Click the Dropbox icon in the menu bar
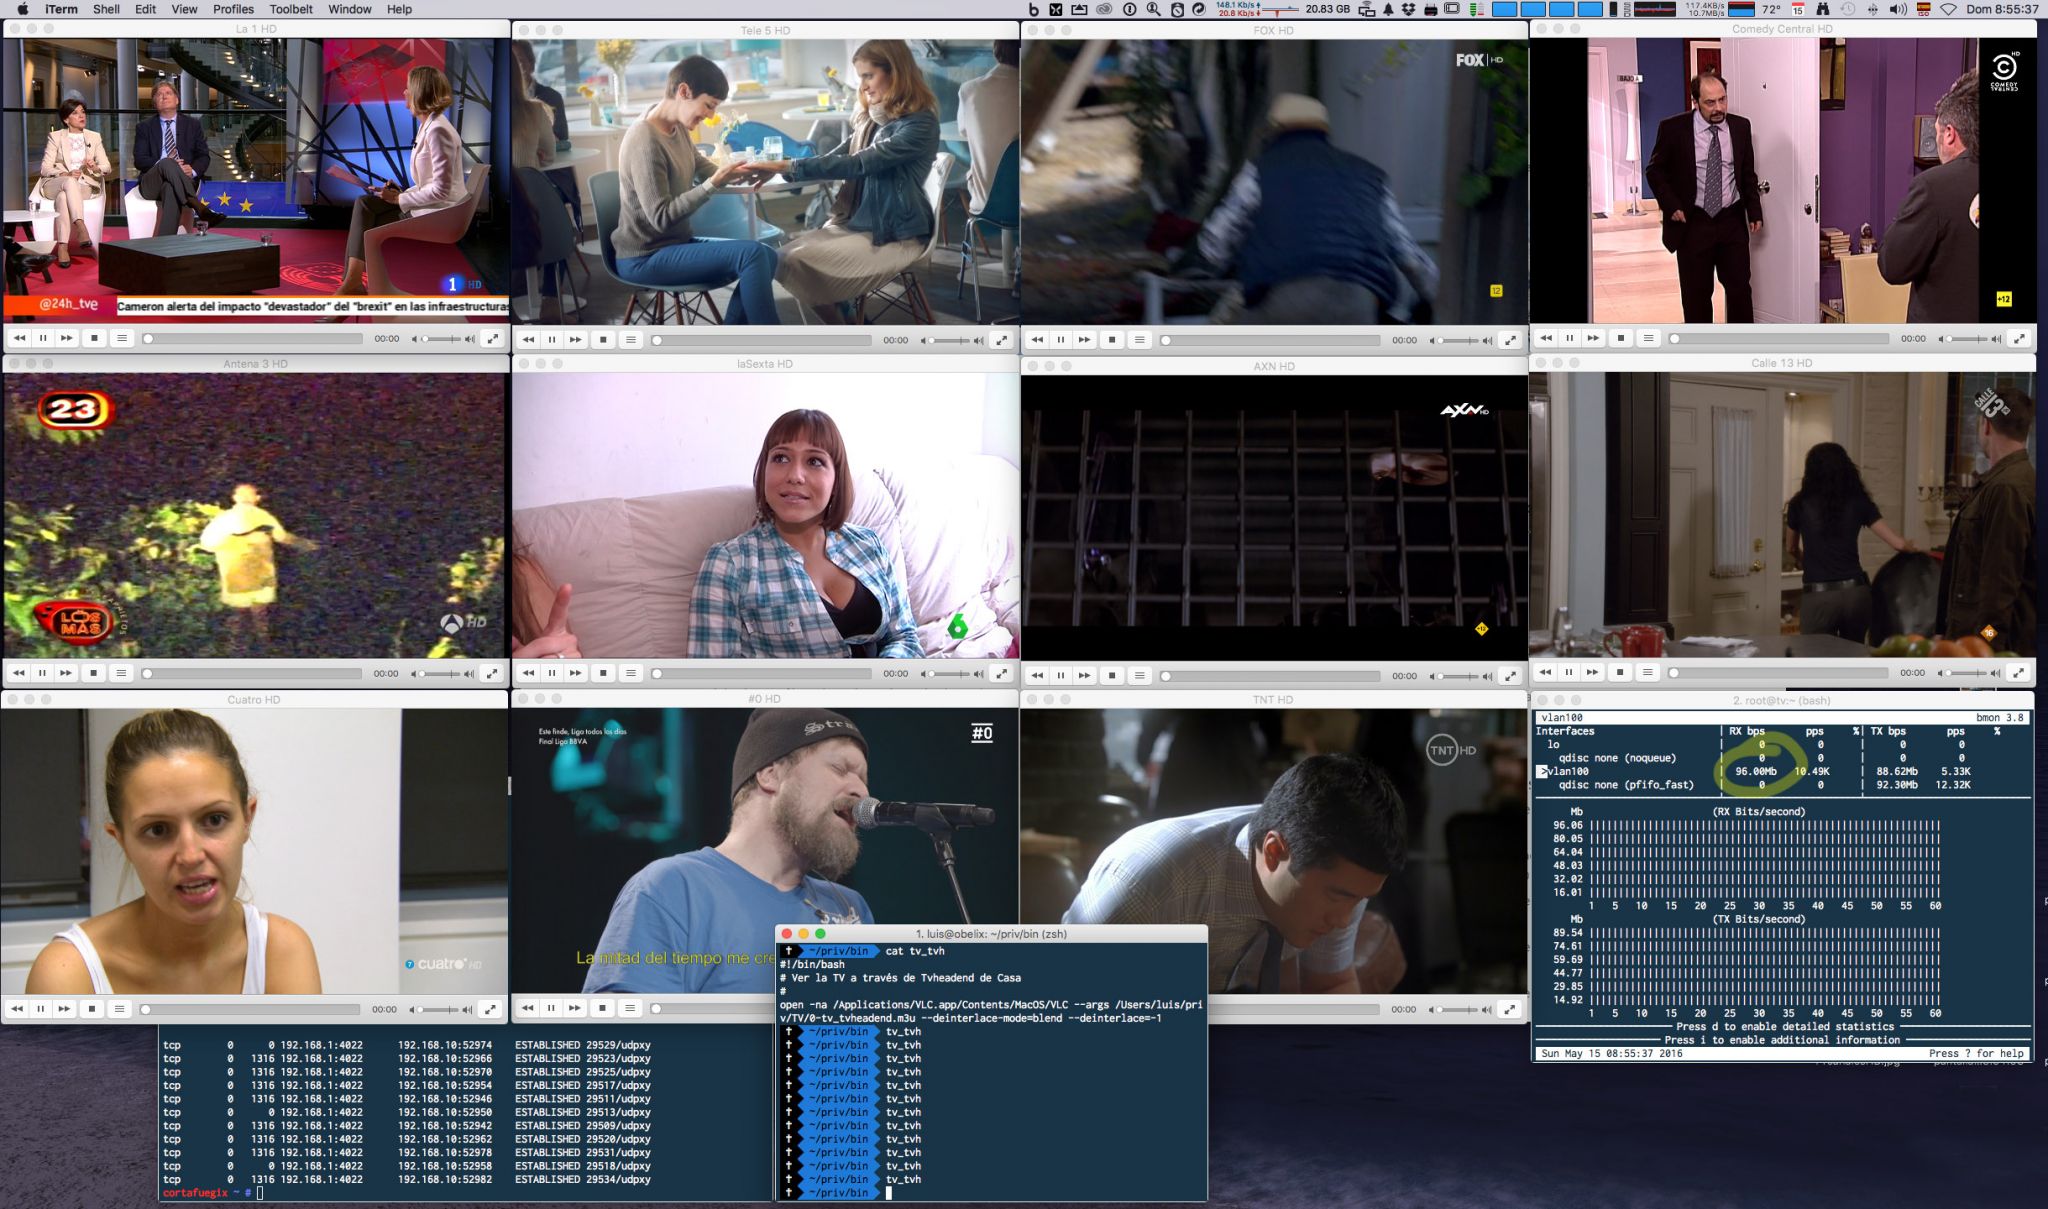Image resolution: width=2048 pixels, height=1209 pixels. 1408,9
